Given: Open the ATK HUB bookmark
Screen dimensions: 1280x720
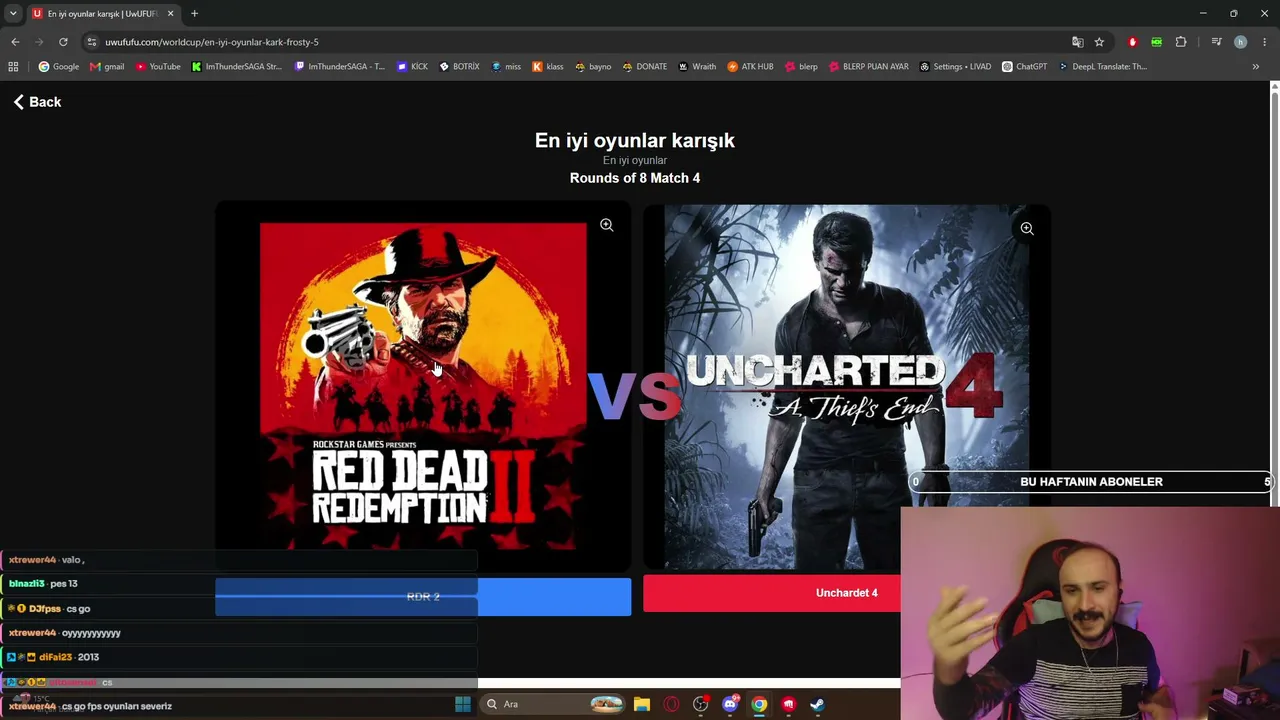Looking at the screenshot, I should (x=750, y=67).
